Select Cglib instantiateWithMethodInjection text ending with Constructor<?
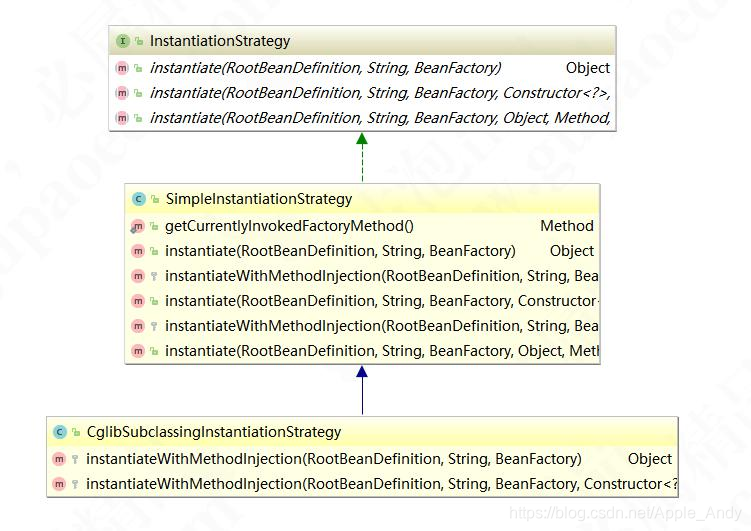This screenshot has width=751, height=531. coord(382,484)
